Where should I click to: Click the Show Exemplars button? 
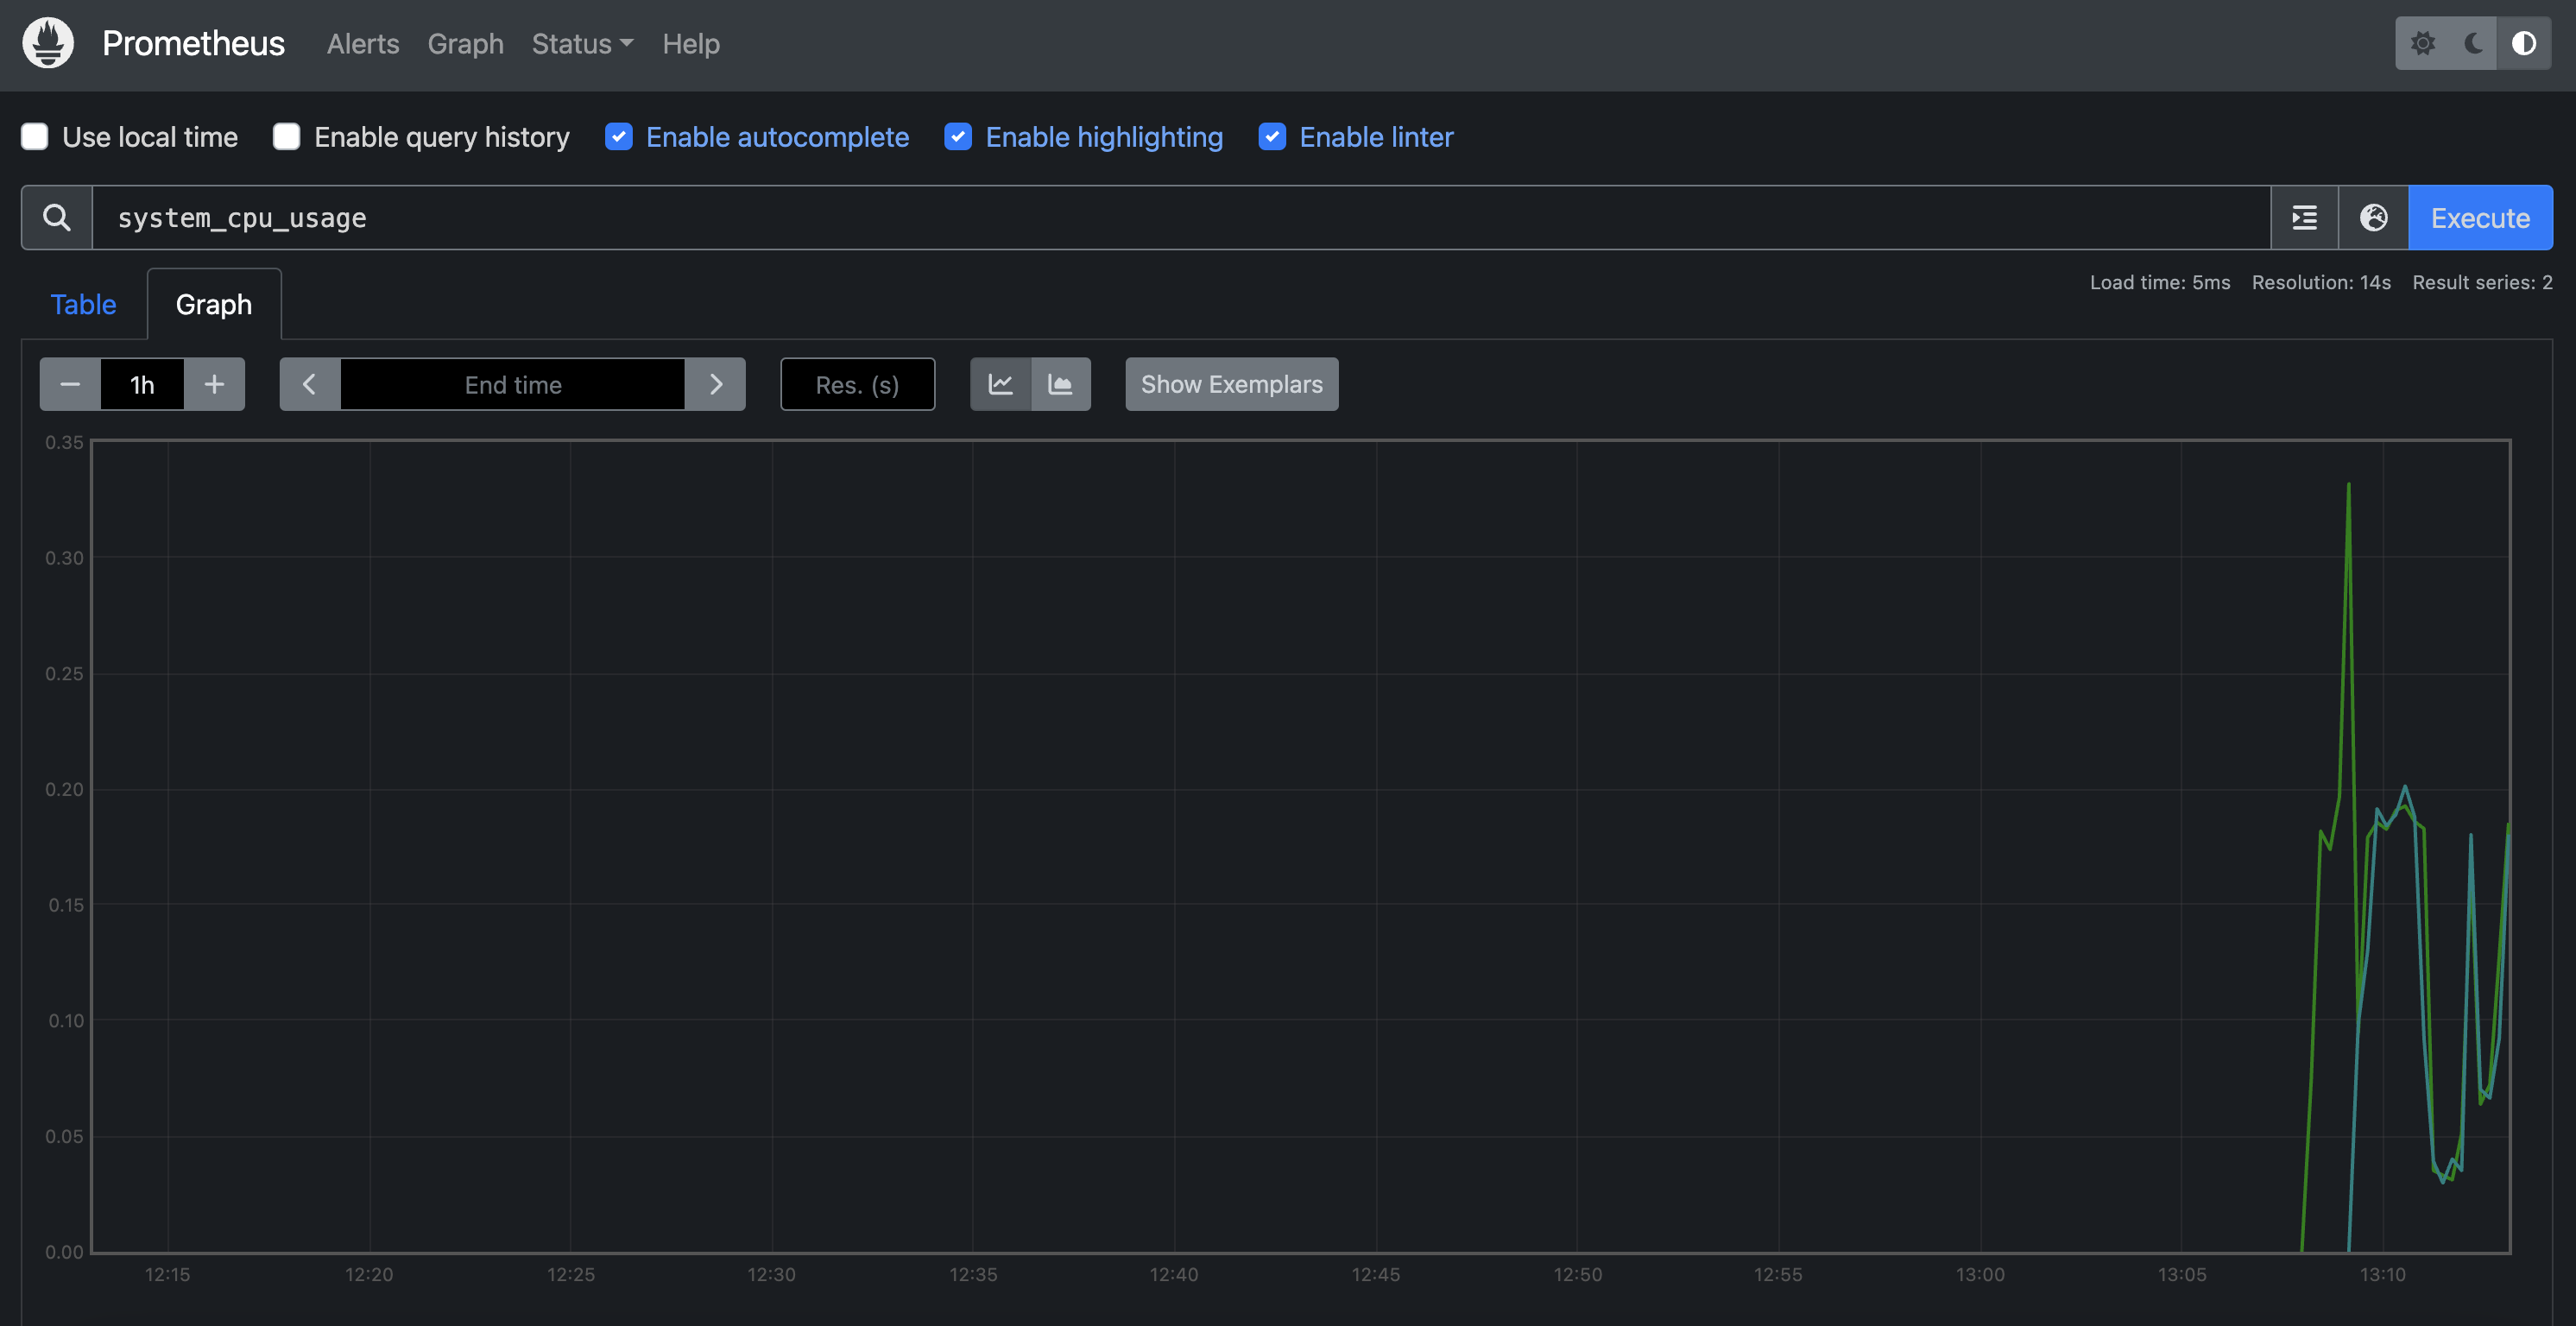1231,384
